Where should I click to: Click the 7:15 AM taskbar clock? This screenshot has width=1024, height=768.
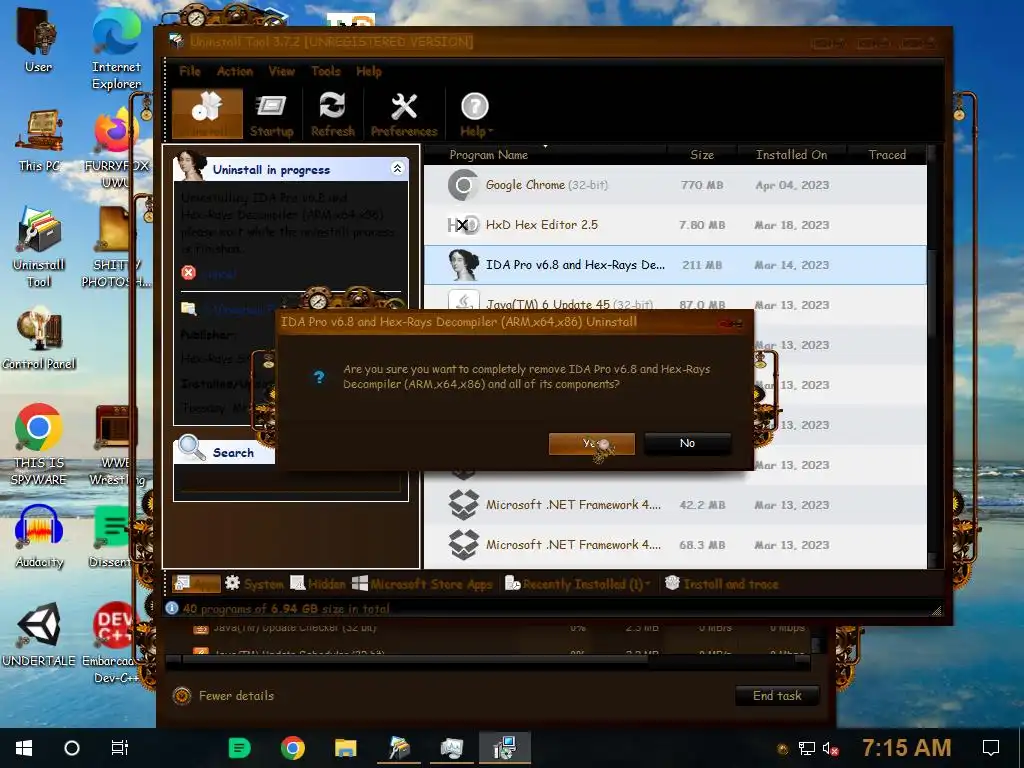pos(906,748)
